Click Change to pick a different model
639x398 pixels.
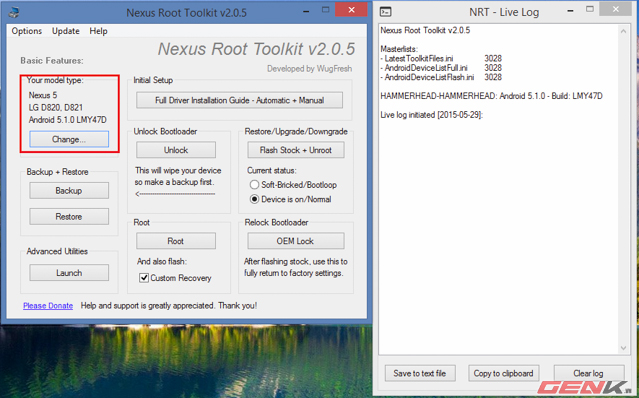coord(69,139)
